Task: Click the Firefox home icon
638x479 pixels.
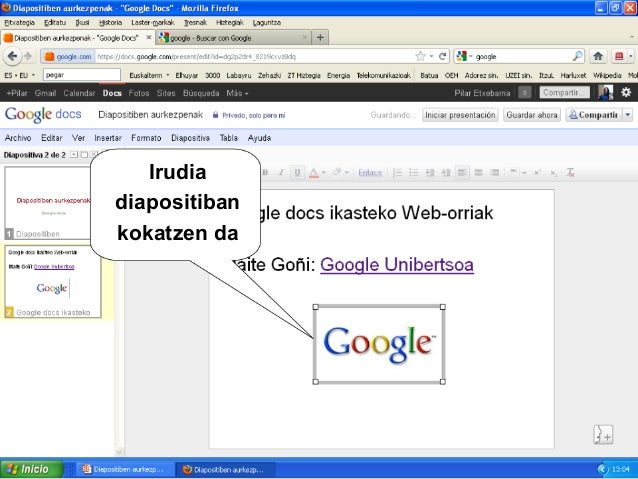Action: [x=598, y=56]
